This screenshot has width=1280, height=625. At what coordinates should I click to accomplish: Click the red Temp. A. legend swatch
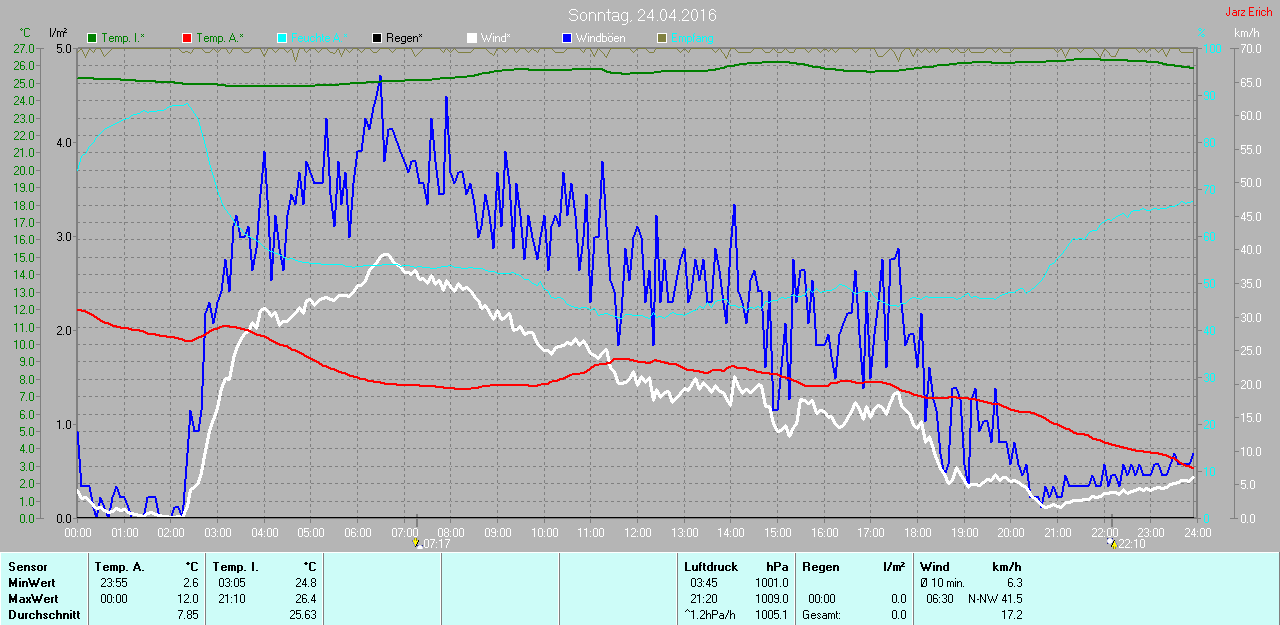[x=186, y=38]
